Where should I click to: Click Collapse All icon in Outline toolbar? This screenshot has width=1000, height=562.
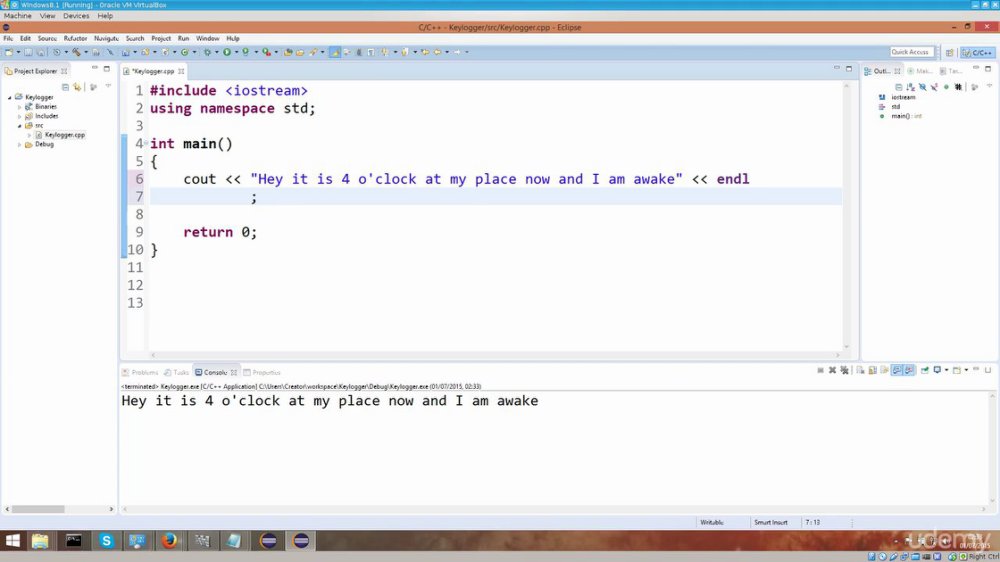point(899,87)
